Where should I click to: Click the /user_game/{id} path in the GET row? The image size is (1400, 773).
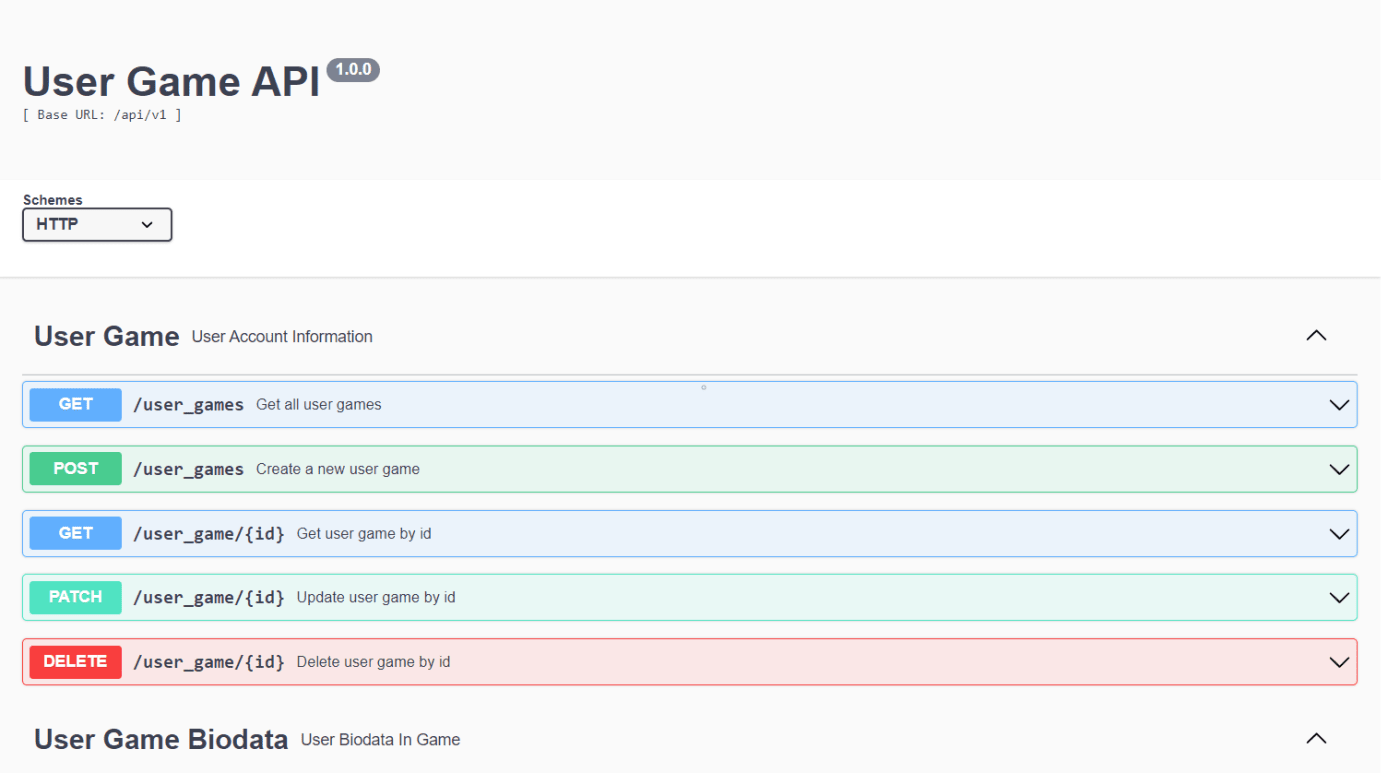tap(209, 534)
